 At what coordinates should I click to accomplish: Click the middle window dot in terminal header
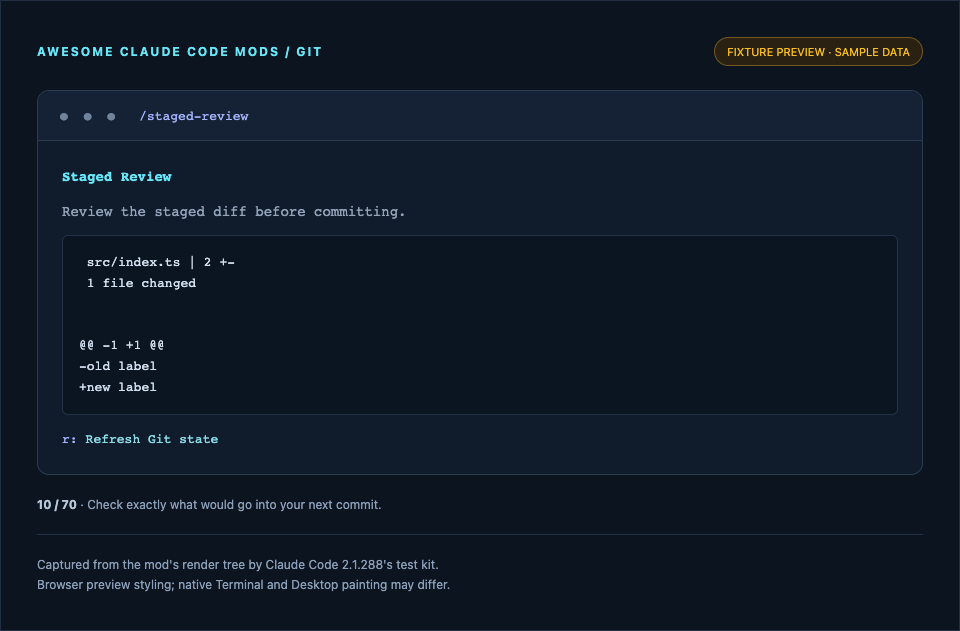point(88,117)
